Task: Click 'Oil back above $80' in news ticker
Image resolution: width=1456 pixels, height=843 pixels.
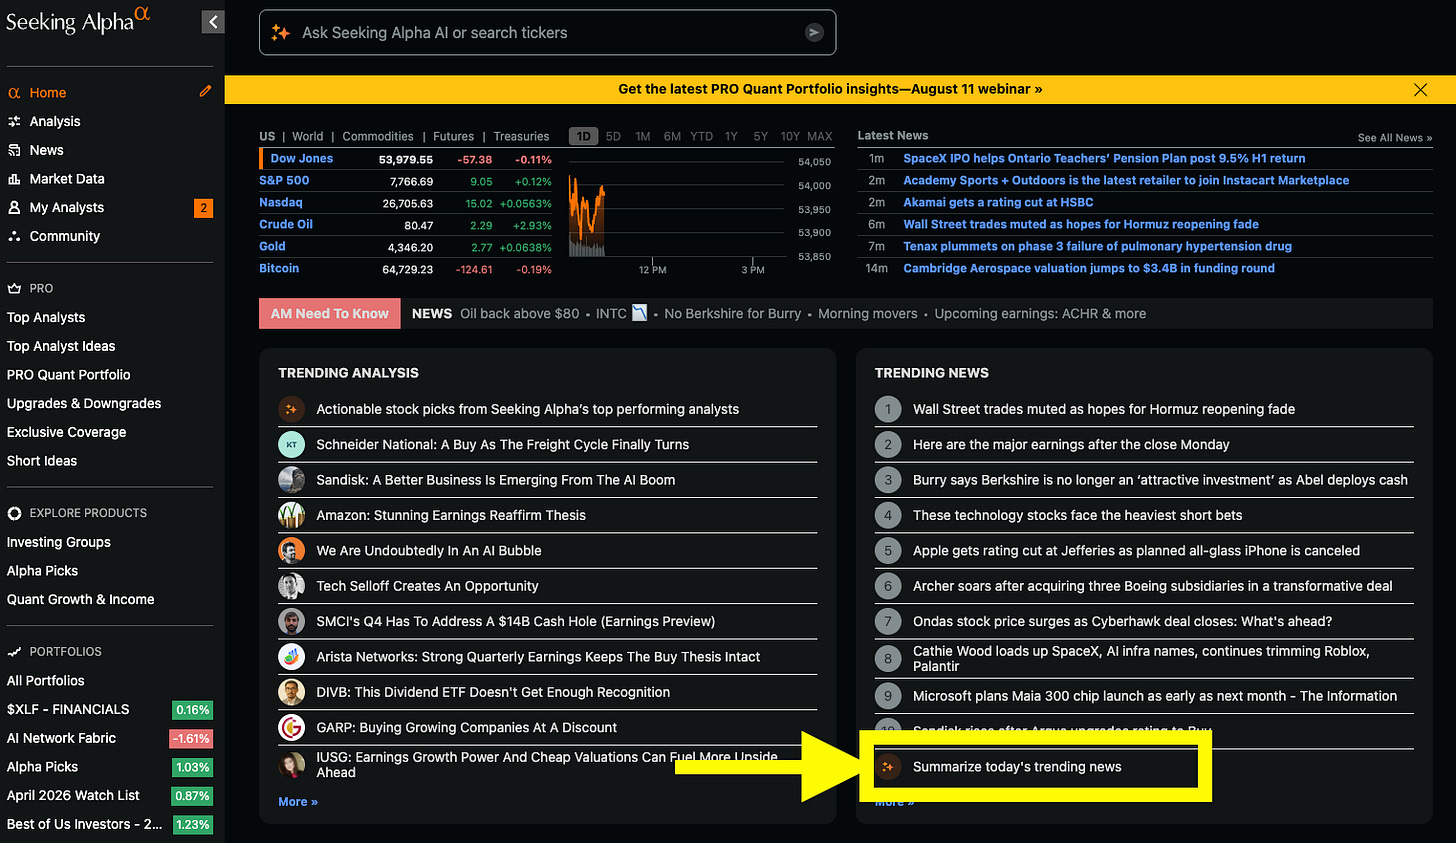Action: tap(520, 313)
